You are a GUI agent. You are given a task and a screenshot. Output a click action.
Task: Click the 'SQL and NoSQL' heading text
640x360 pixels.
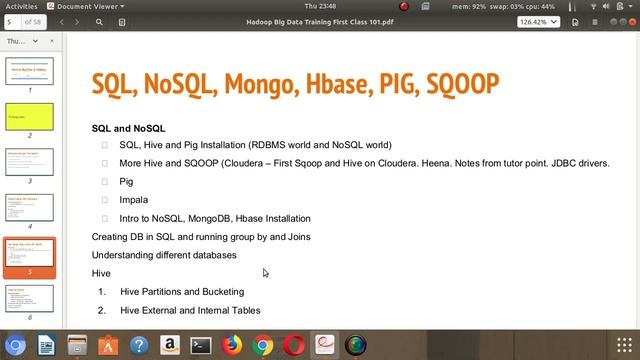129,129
